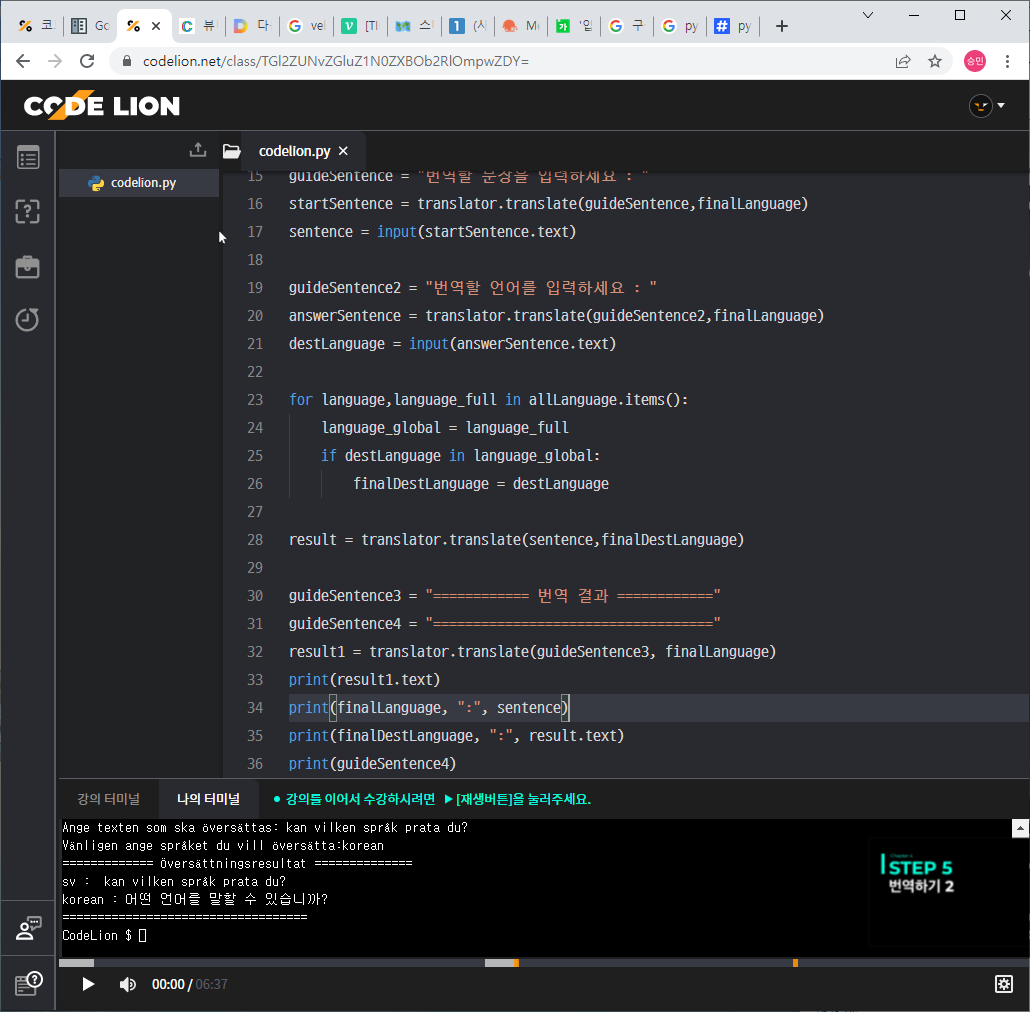The image size is (1030, 1012).
Task: Open the briefcase sidebar icon
Action: 28,267
